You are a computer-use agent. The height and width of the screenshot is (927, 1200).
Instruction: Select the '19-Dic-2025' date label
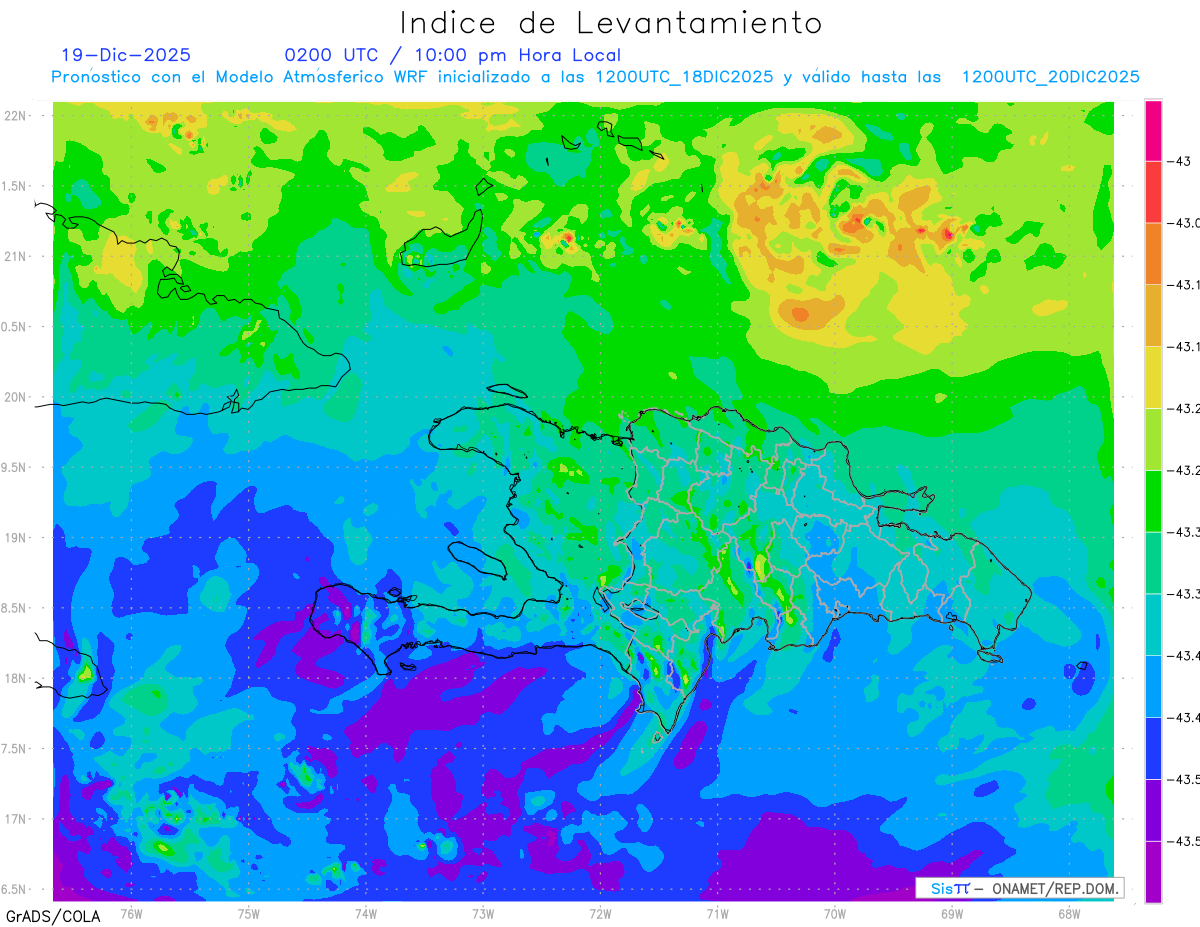click(126, 56)
